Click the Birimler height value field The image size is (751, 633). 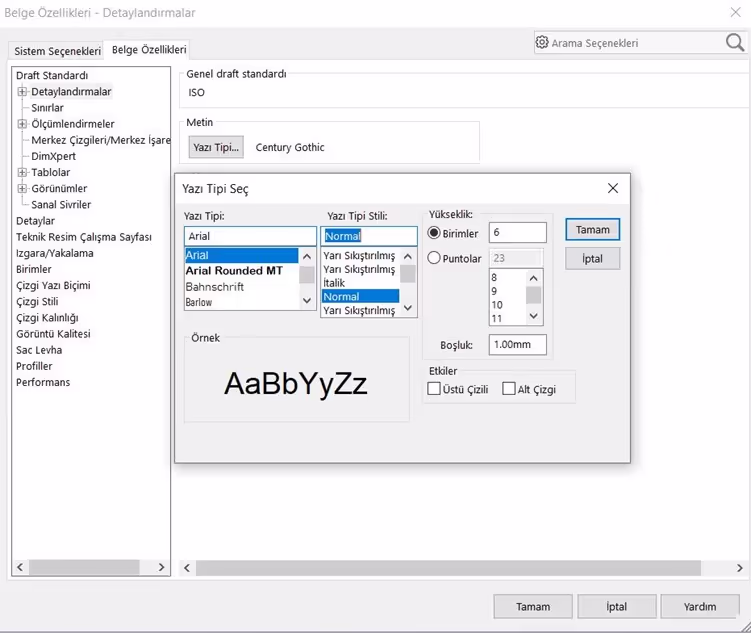pos(517,233)
